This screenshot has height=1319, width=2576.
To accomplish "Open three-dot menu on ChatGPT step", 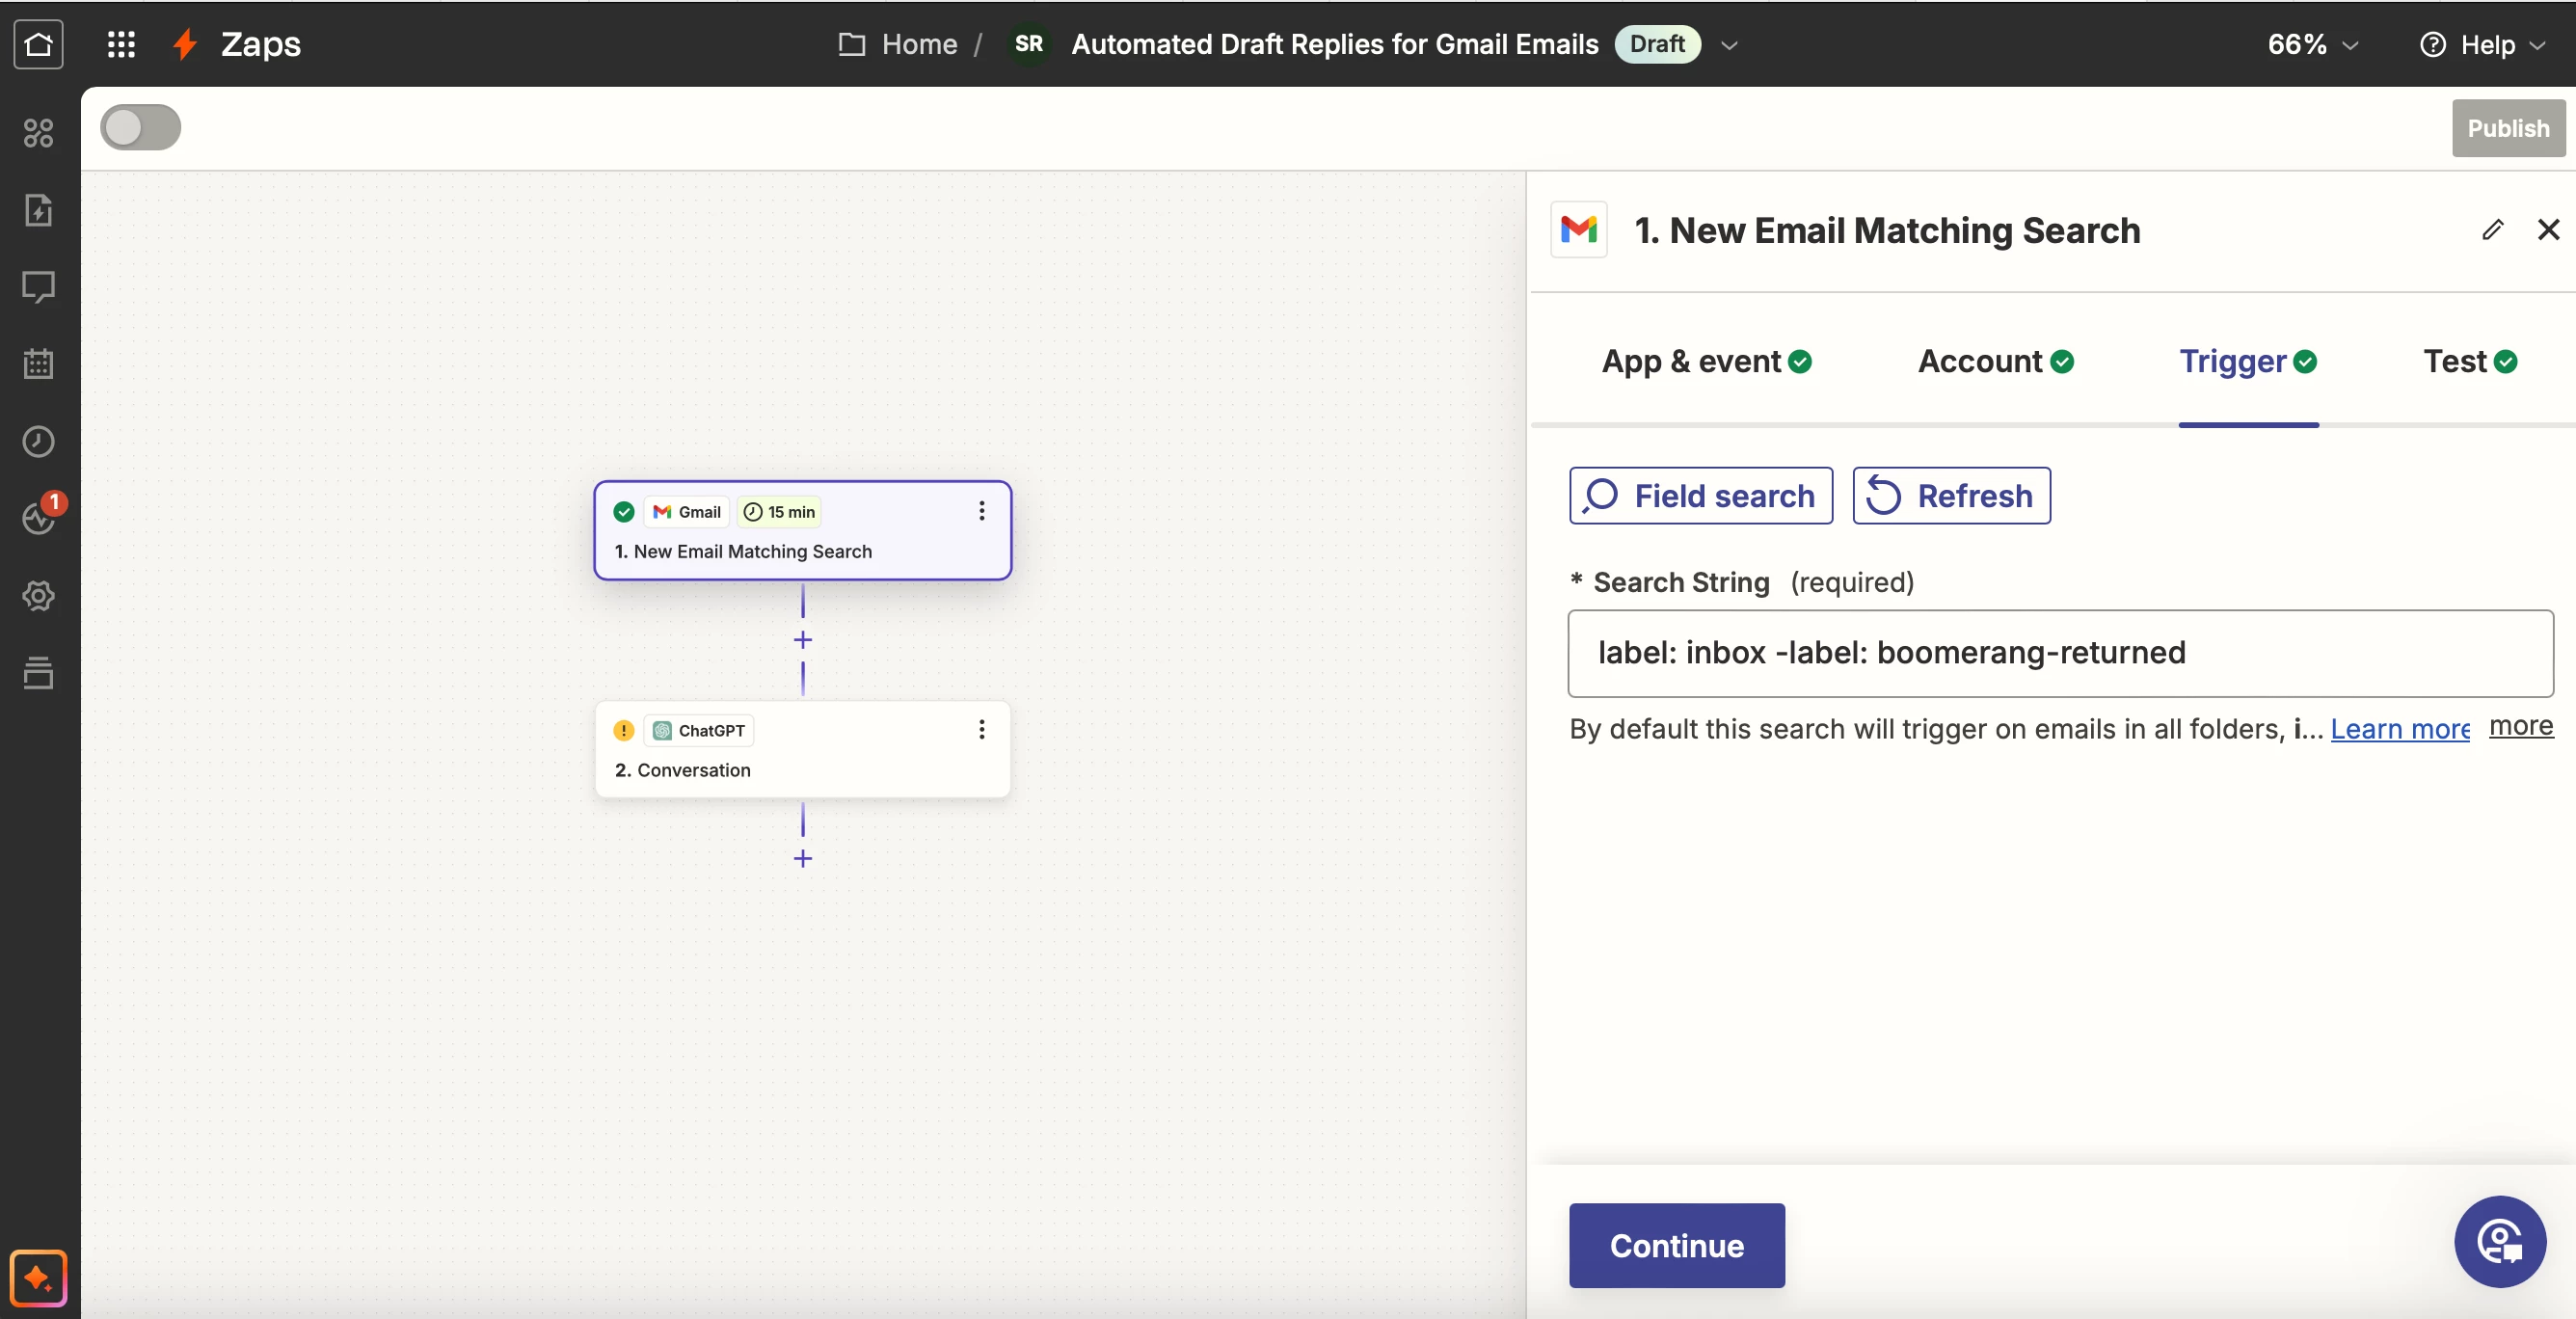I will point(981,730).
